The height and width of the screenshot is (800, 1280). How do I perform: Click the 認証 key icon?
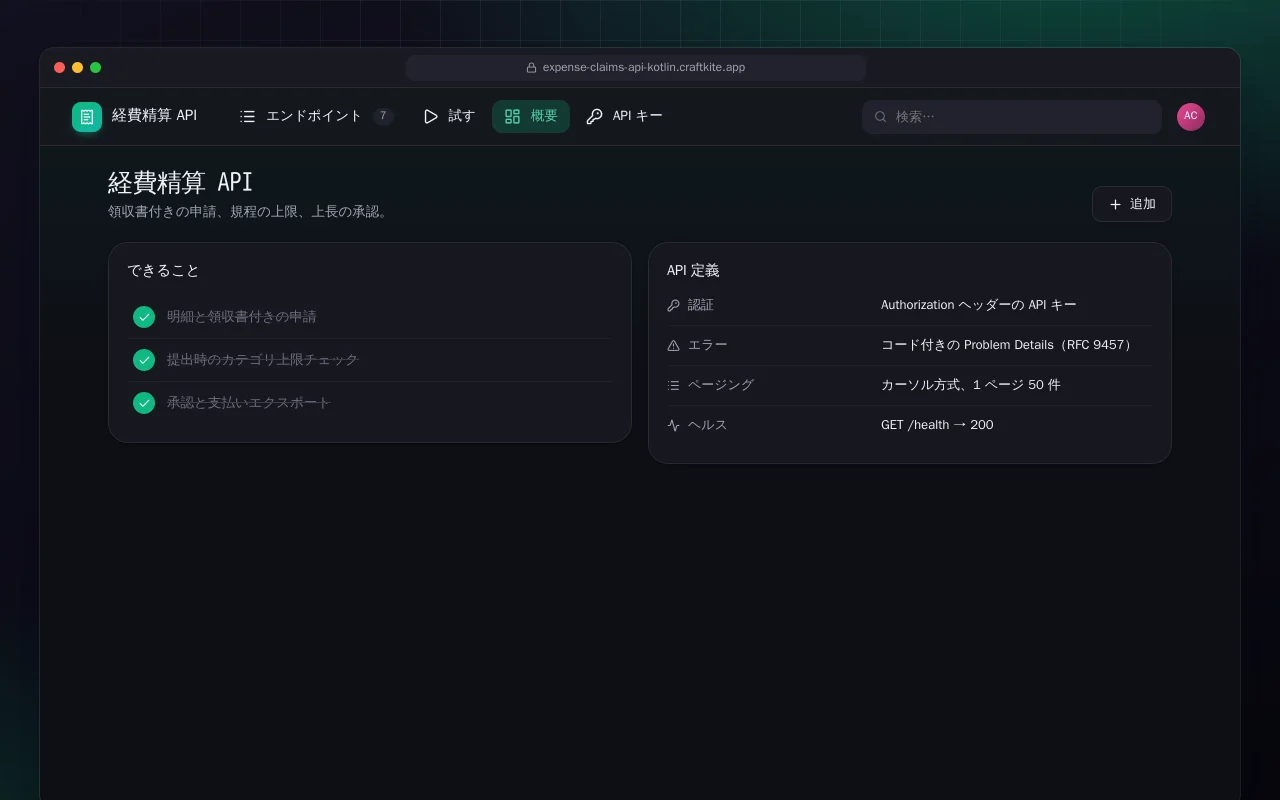(x=673, y=305)
